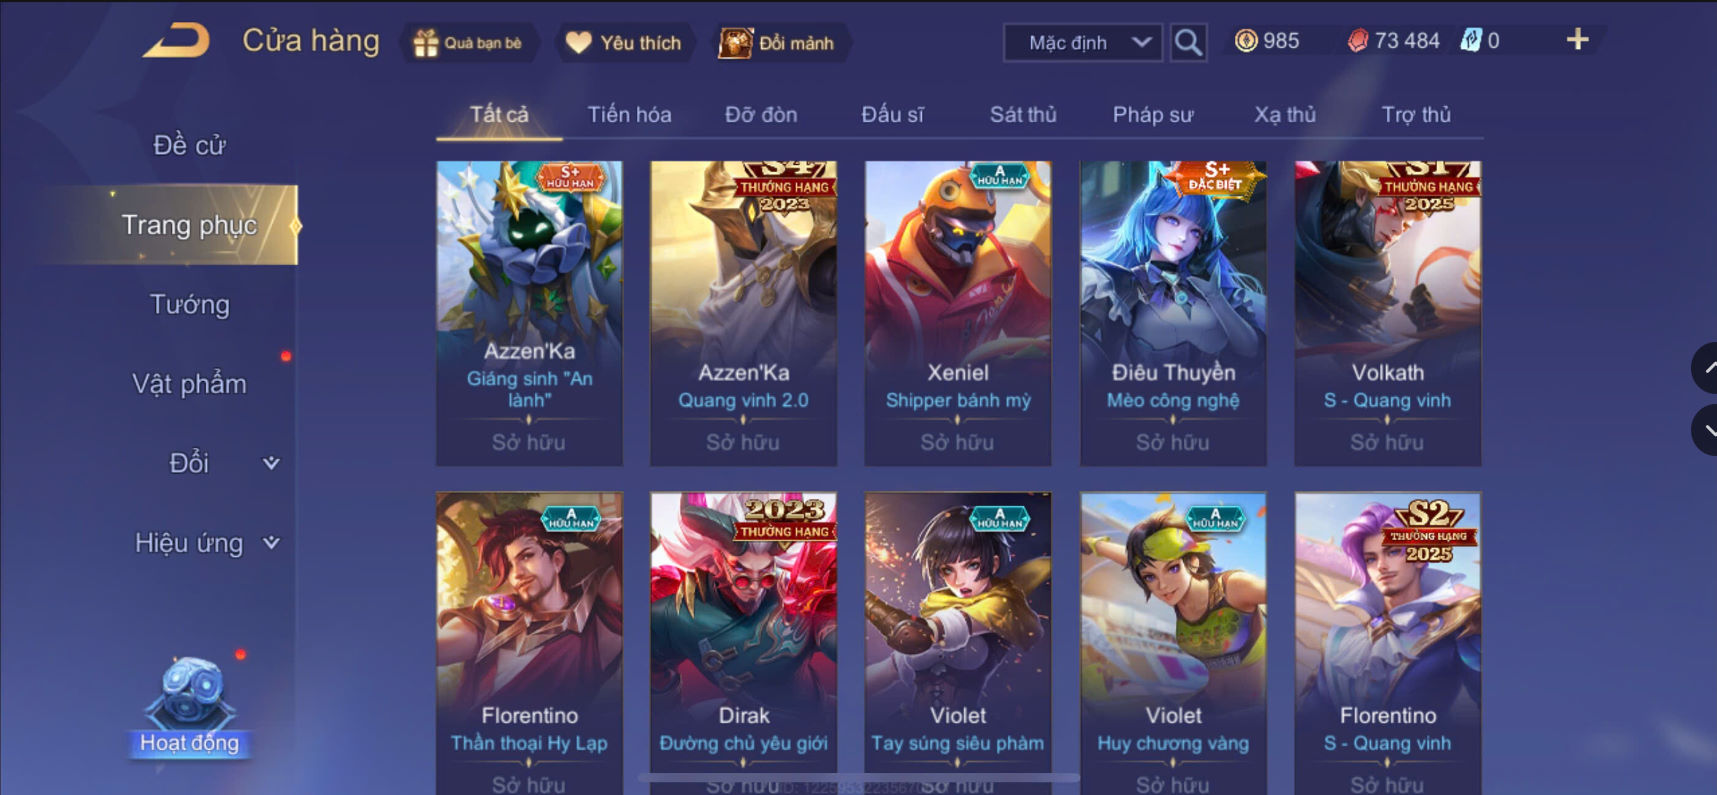Open Xeniel Shipper bánh mỳ skin card
The width and height of the screenshot is (1717, 795).
(958, 313)
